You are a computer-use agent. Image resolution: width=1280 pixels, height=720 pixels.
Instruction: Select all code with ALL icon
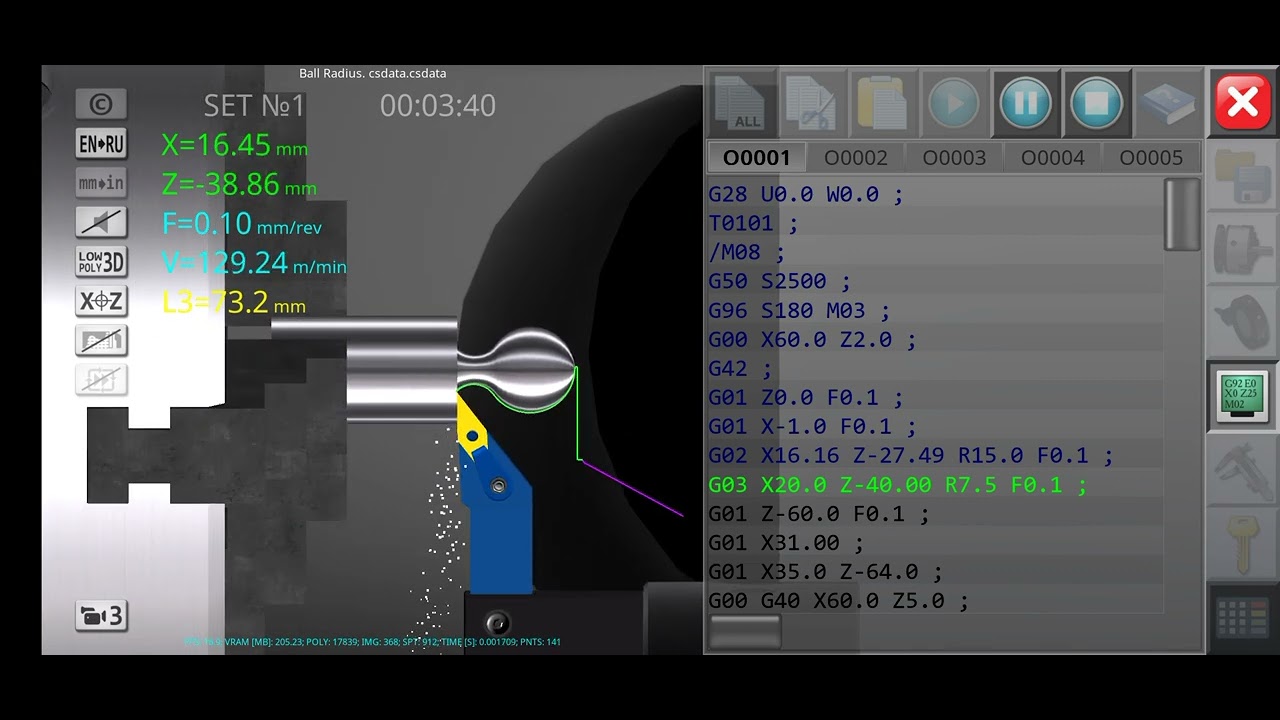[744, 103]
